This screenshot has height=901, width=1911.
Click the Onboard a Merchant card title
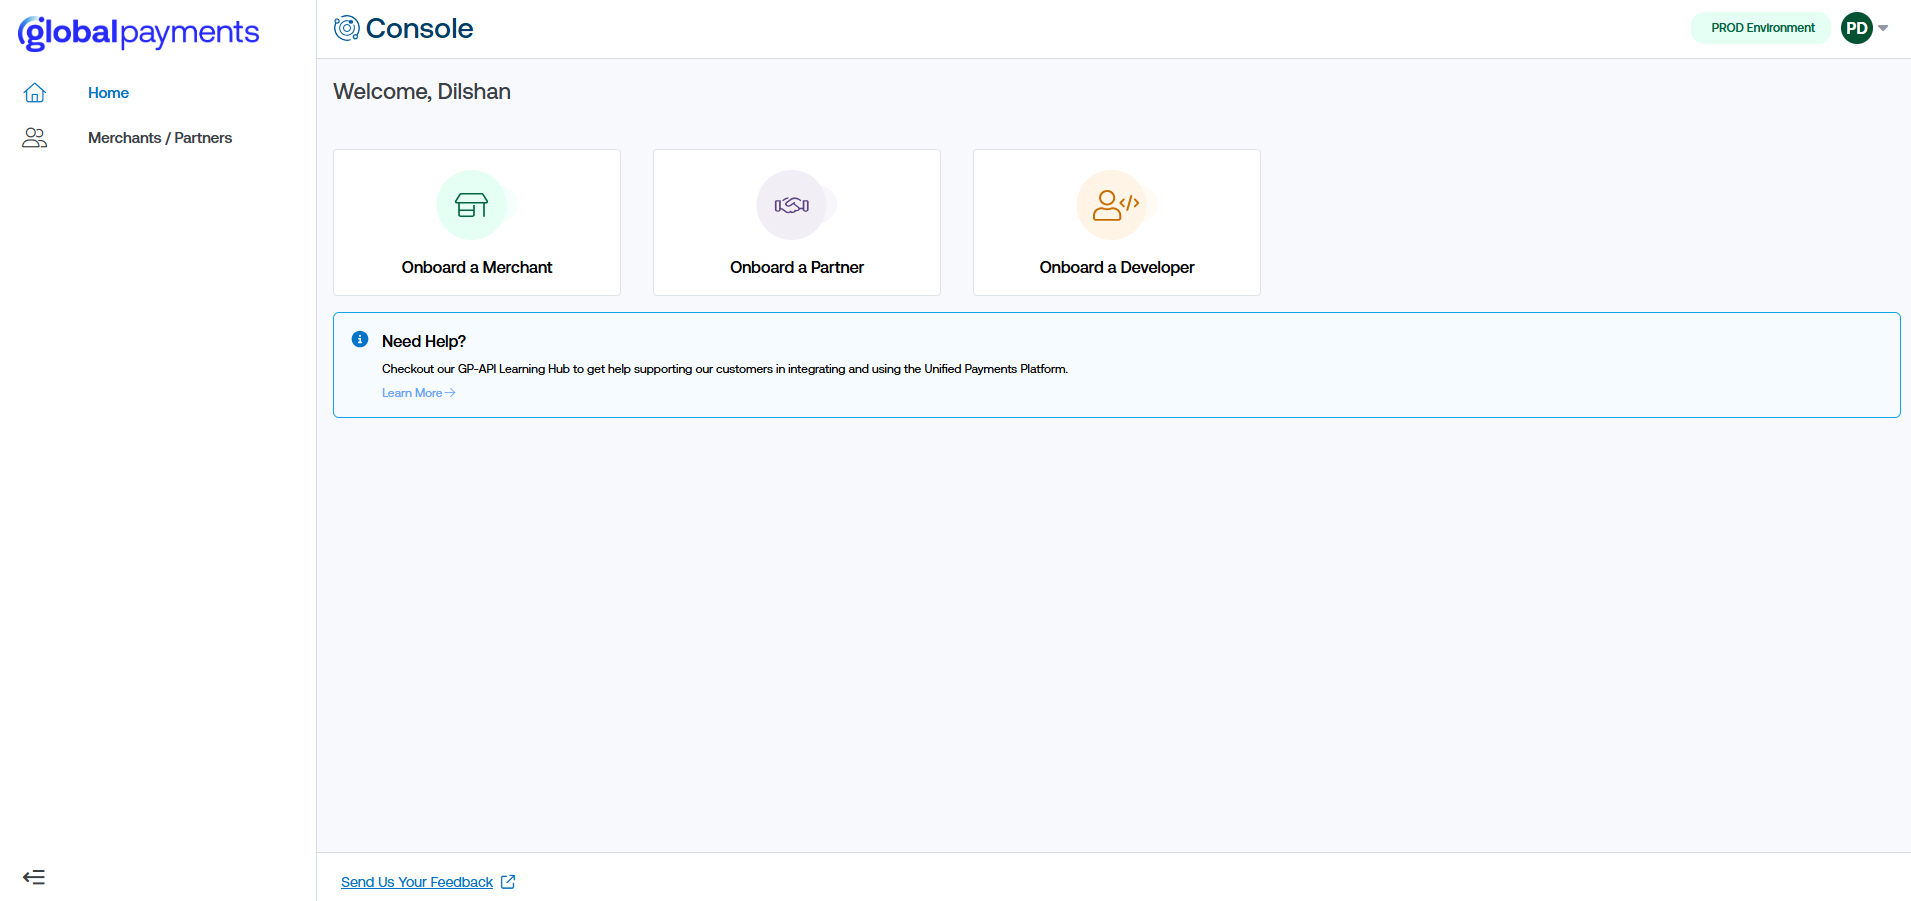tap(477, 267)
